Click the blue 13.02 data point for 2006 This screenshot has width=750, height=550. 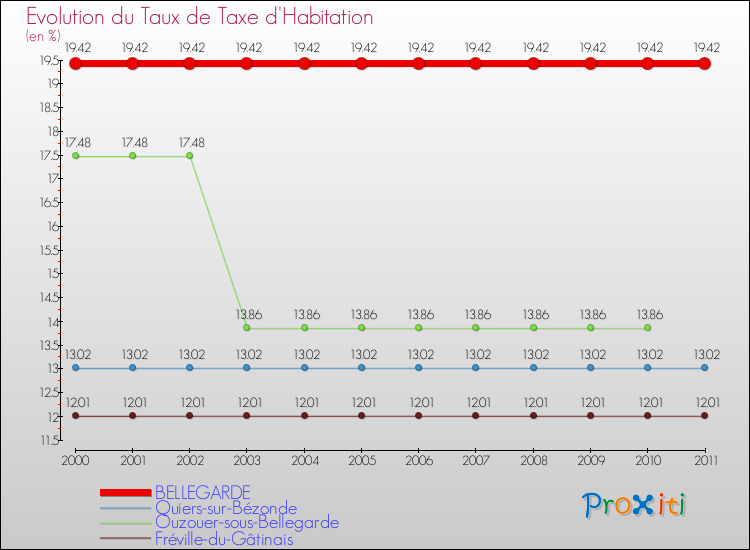pyautogui.click(x=419, y=368)
